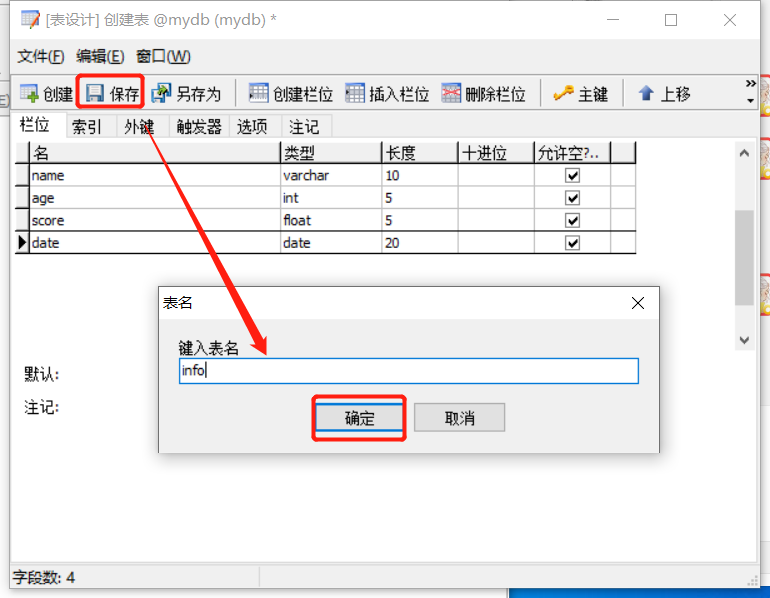Confirm table name with 确定 button
The height and width of the screenshot is (598, 770).
(359, 418)
